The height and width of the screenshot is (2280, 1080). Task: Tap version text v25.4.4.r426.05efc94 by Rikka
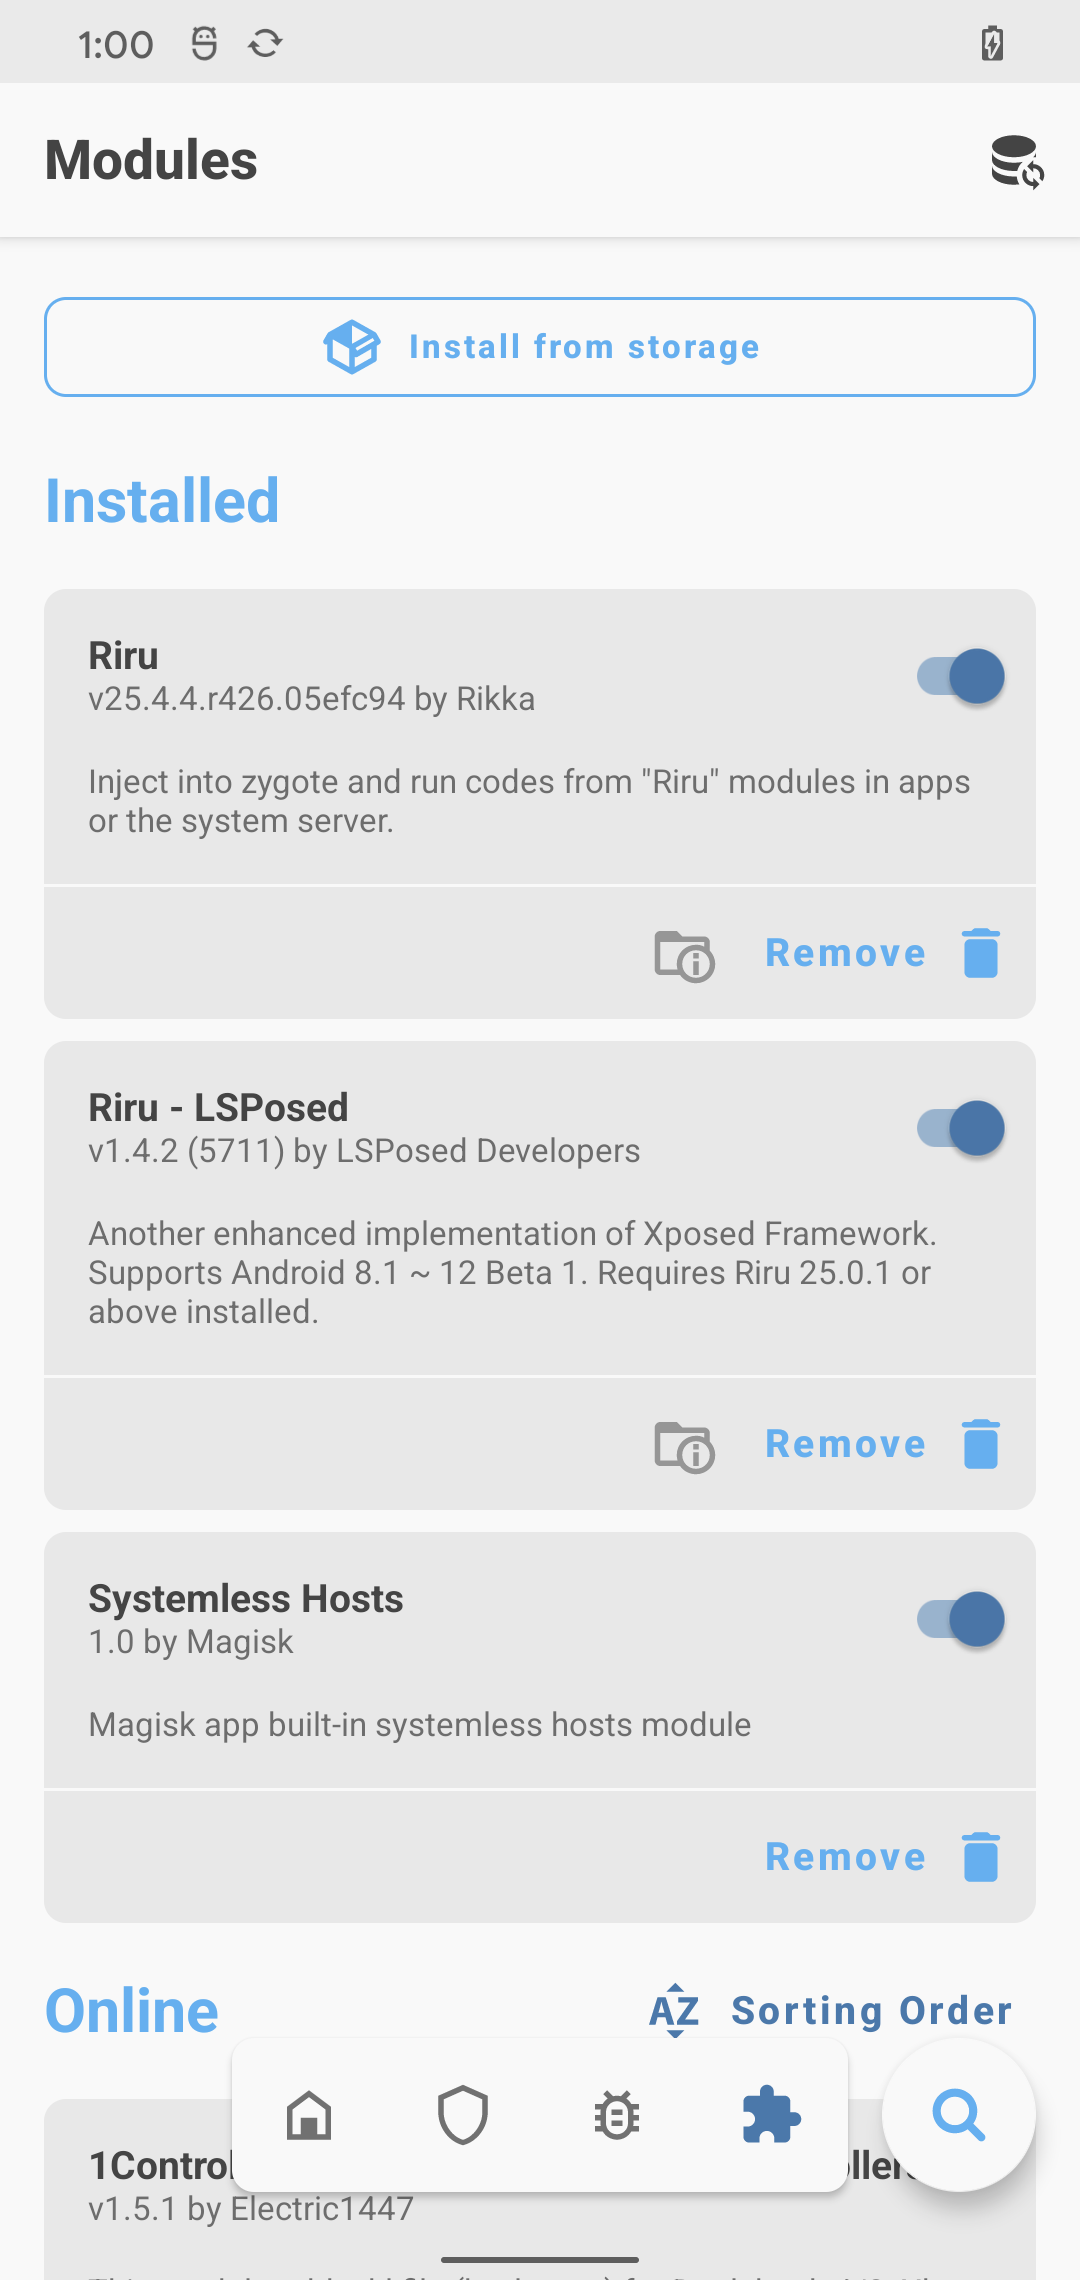pos(312,698)
